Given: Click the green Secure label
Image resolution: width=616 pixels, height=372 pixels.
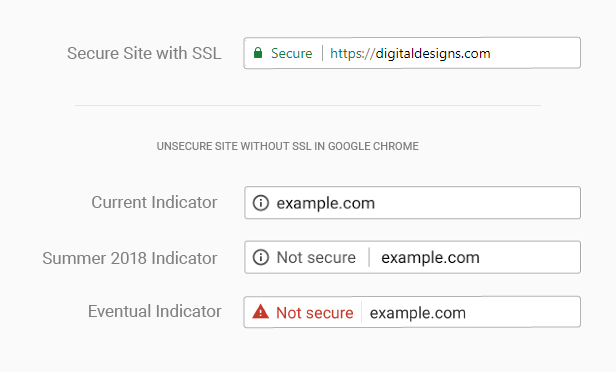Looking at the screenshot, I should pos(292,53).
